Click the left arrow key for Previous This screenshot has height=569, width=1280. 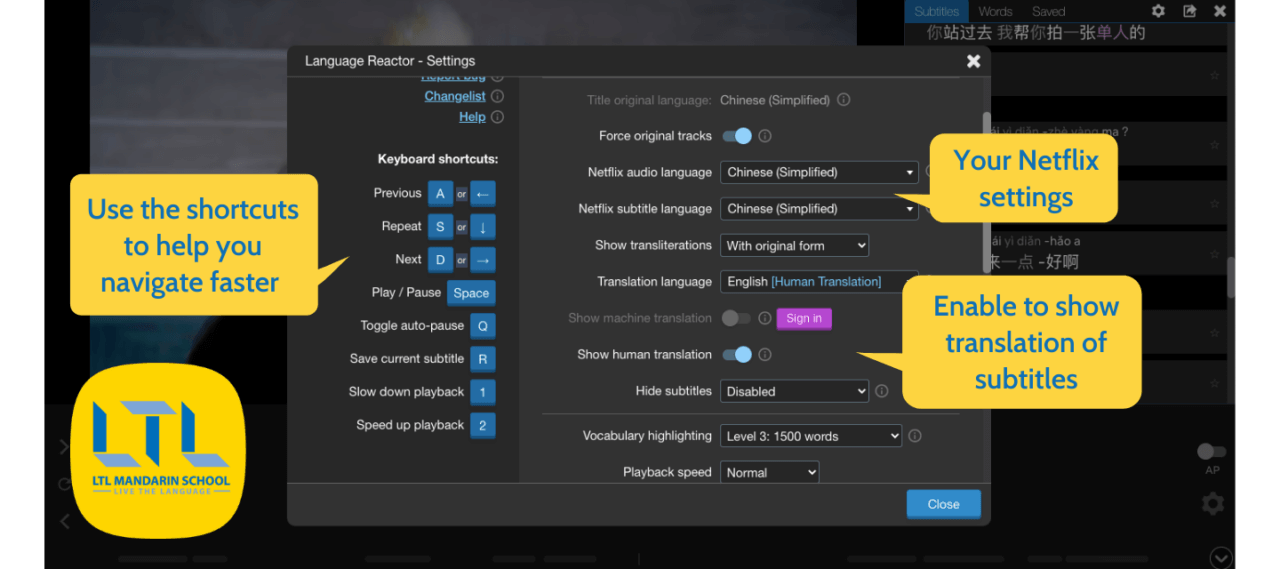[482, 194]
